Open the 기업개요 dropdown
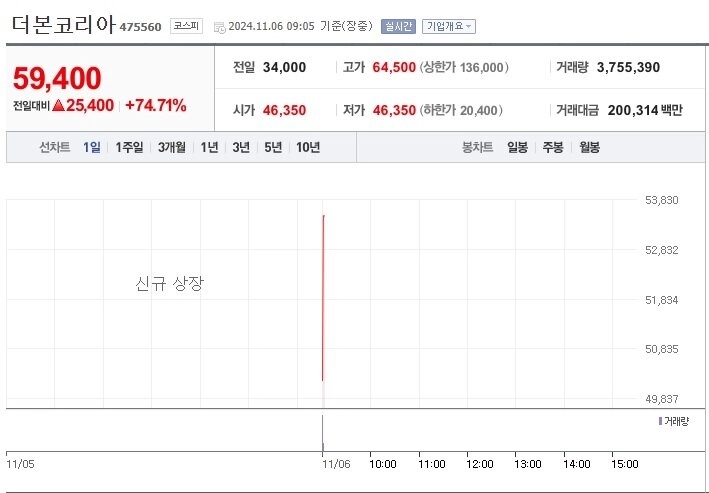 click(x=449, y=27)
